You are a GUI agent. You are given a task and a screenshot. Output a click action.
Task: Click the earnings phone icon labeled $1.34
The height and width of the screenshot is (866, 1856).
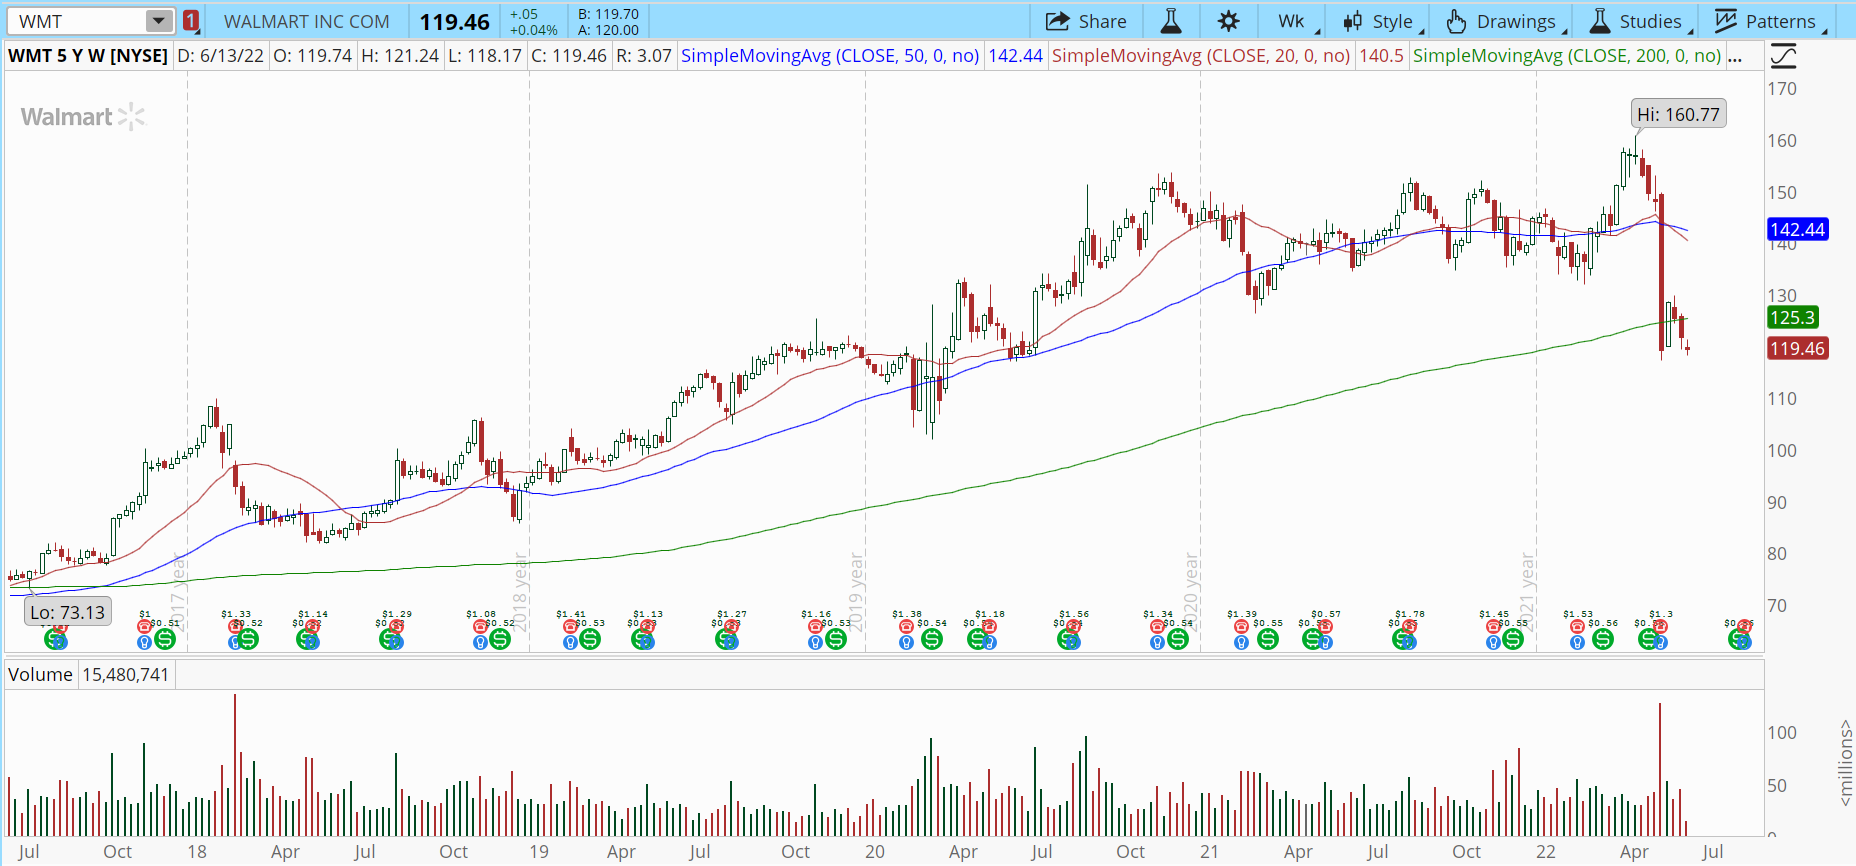1158,626
